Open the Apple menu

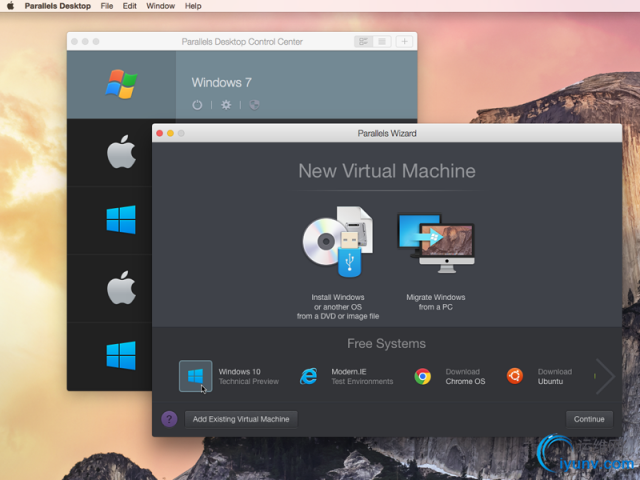click(11, 6)
